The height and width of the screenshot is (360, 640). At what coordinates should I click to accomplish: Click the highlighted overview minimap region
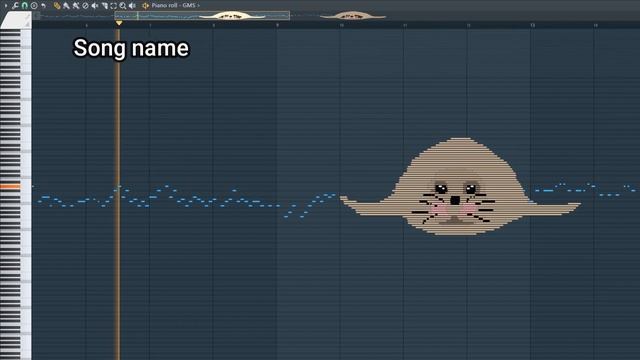[202, 16]
